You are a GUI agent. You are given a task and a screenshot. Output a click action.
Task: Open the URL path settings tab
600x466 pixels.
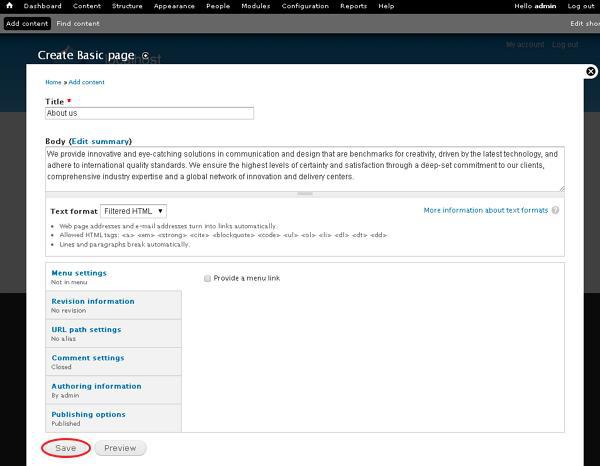[86, 329]
